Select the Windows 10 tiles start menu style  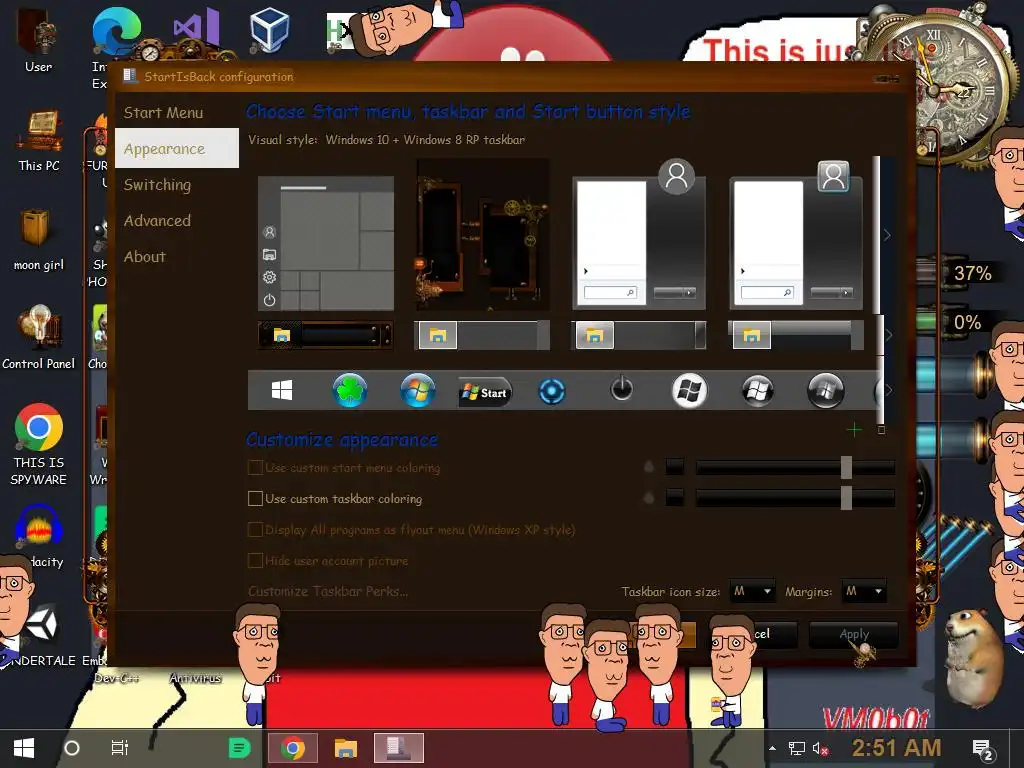pyautogui.click(x=326, y=243)
